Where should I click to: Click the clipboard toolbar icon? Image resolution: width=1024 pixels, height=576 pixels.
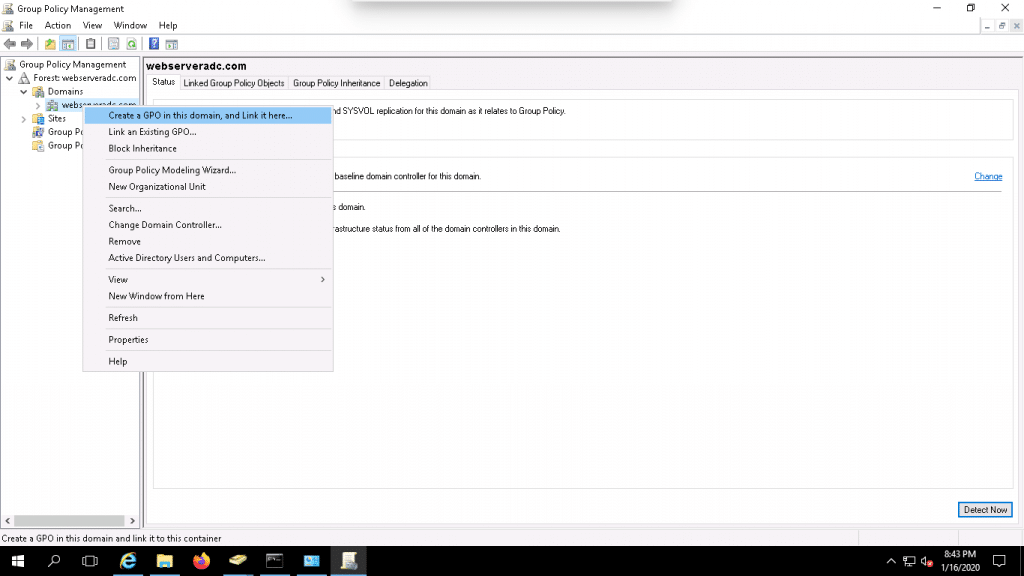point(91,44)
